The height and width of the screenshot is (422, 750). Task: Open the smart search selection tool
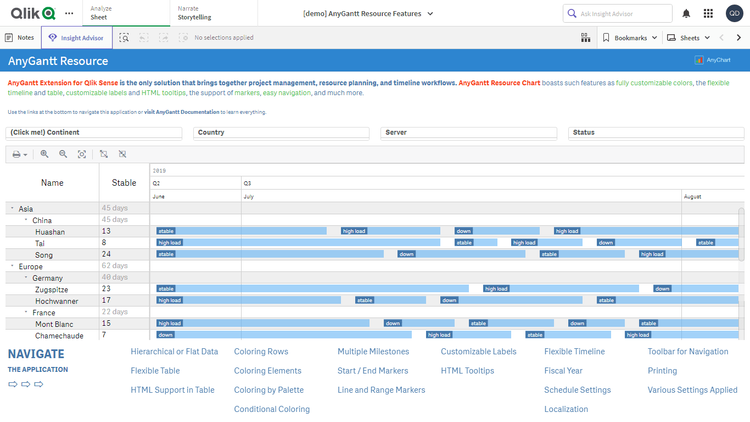(x=124, y=37)
